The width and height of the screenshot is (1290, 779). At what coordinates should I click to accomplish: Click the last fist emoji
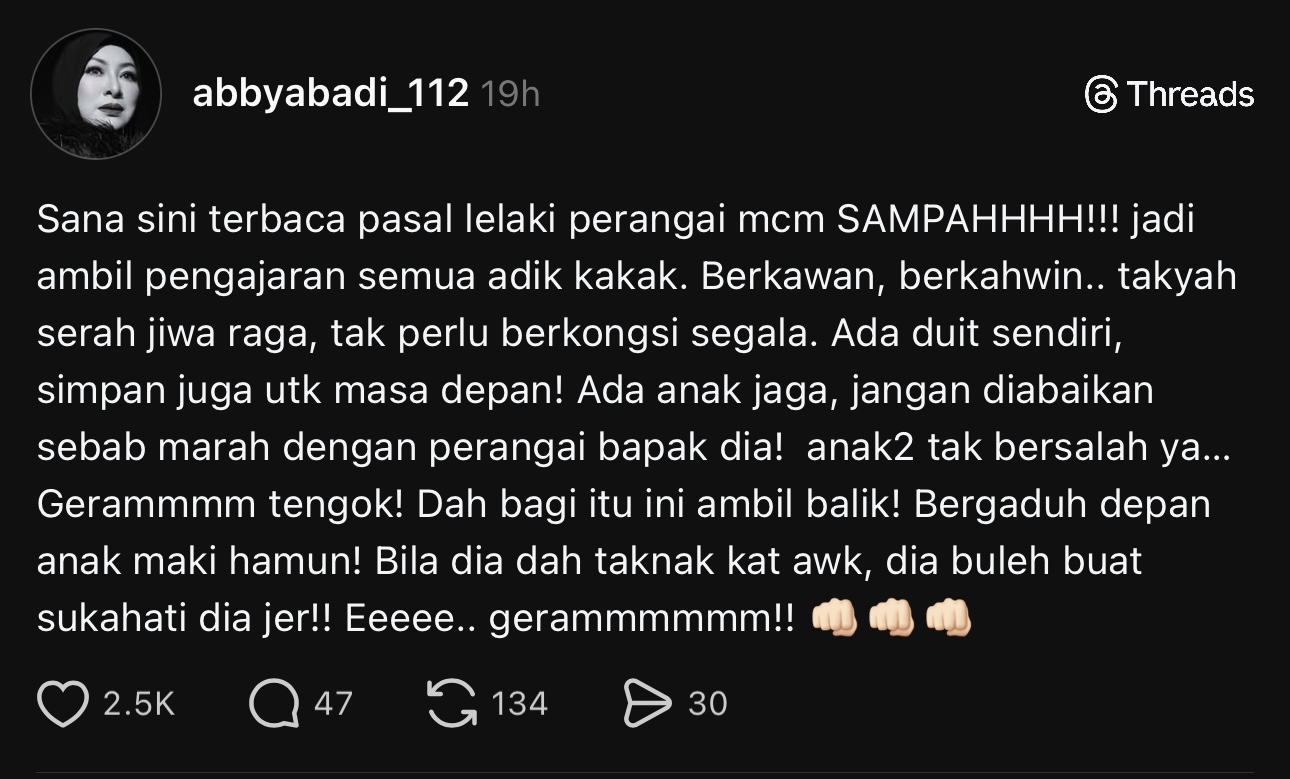[948, 619]
